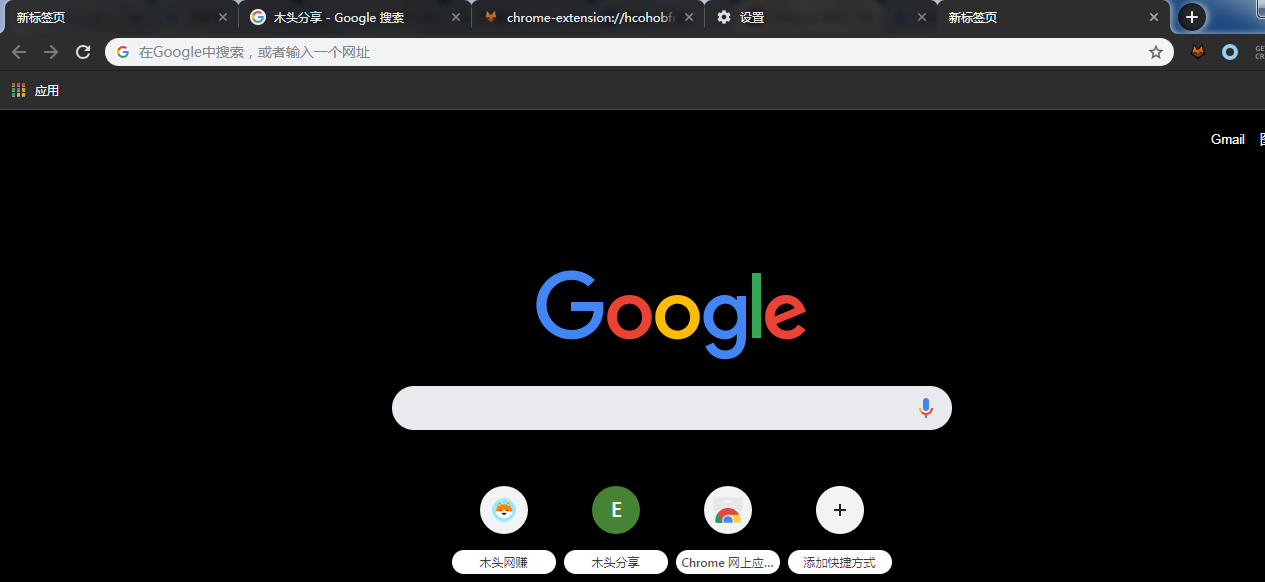The image size is (1265, 582).
Task: Switch to the 设置 tab
Action: pos(821,17)
